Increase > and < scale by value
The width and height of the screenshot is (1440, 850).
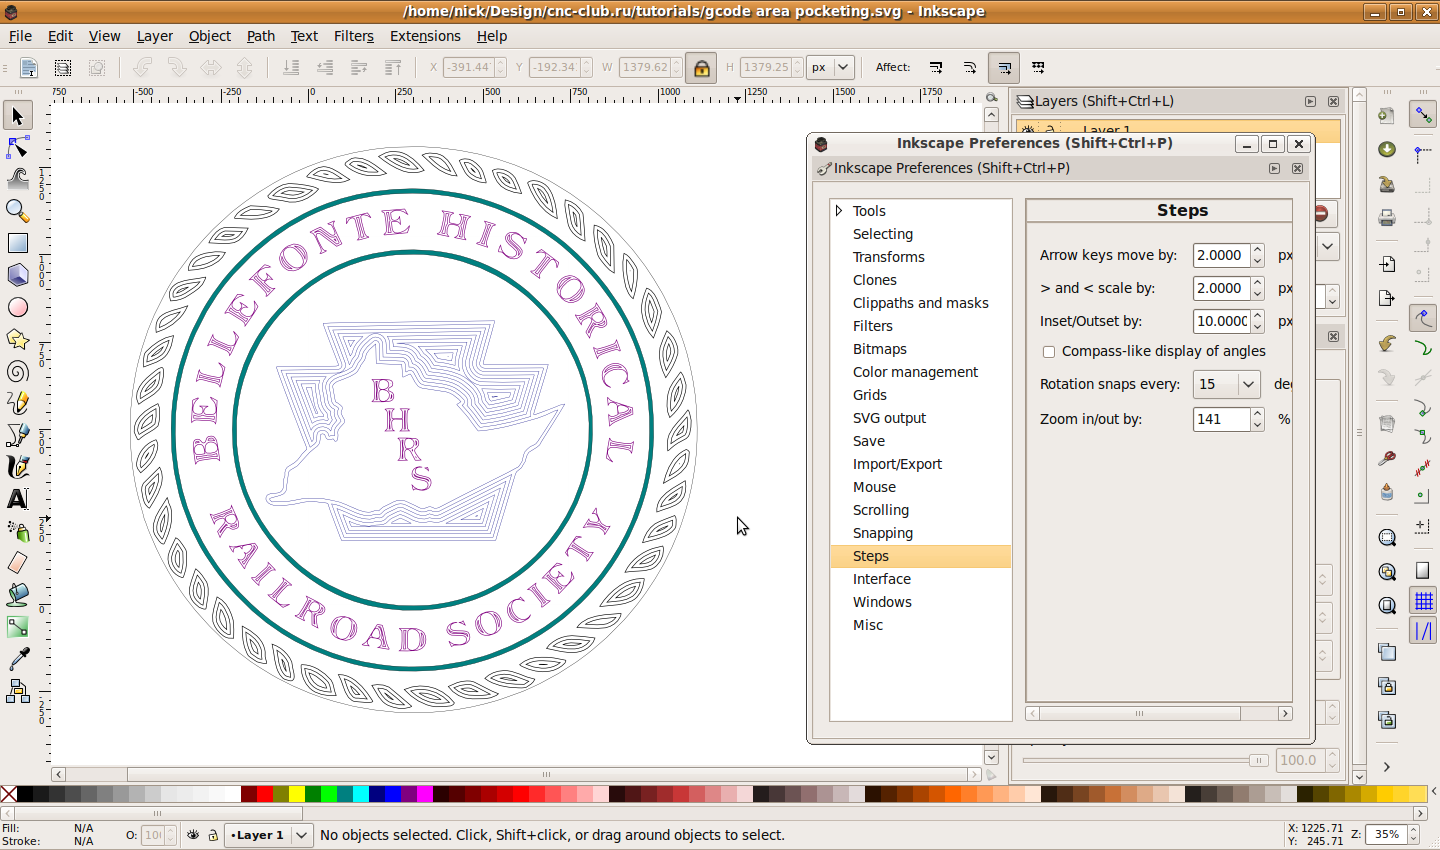click(x=1258, y=283)
